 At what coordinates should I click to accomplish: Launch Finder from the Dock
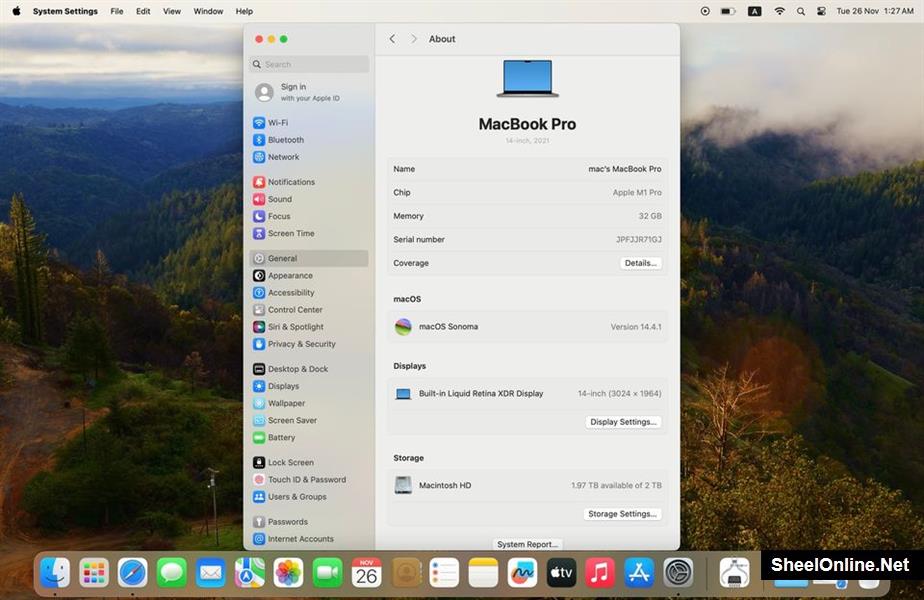coord(55,573)
